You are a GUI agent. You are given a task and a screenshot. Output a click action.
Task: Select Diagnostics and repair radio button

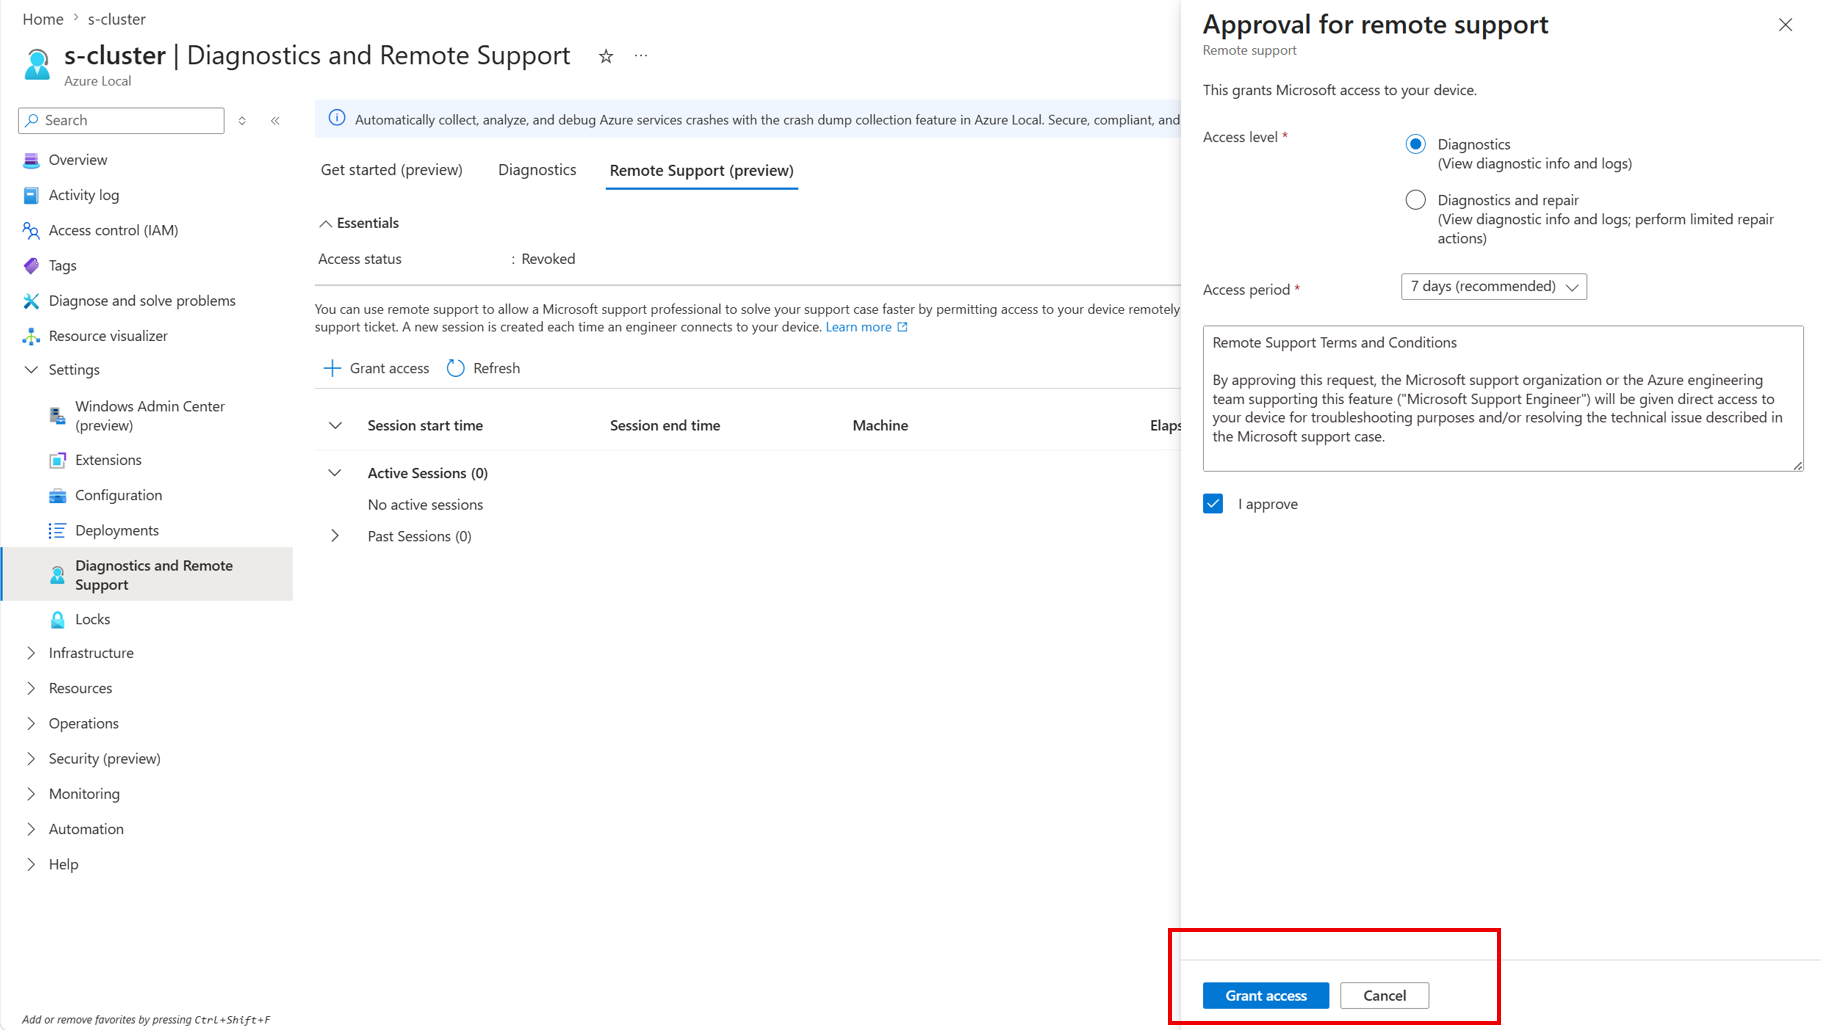(1415, 200)
